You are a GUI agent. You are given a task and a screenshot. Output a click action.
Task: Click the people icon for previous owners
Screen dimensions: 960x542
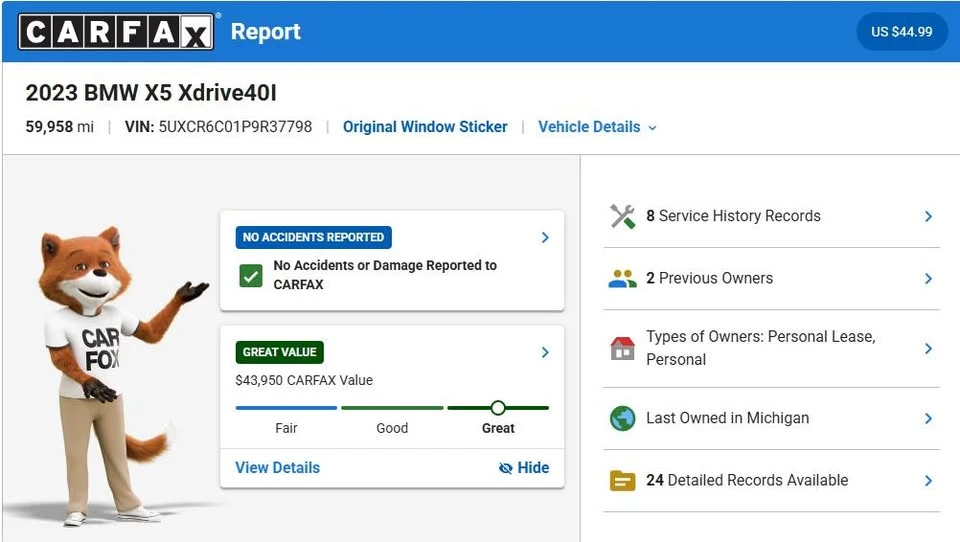623,279
